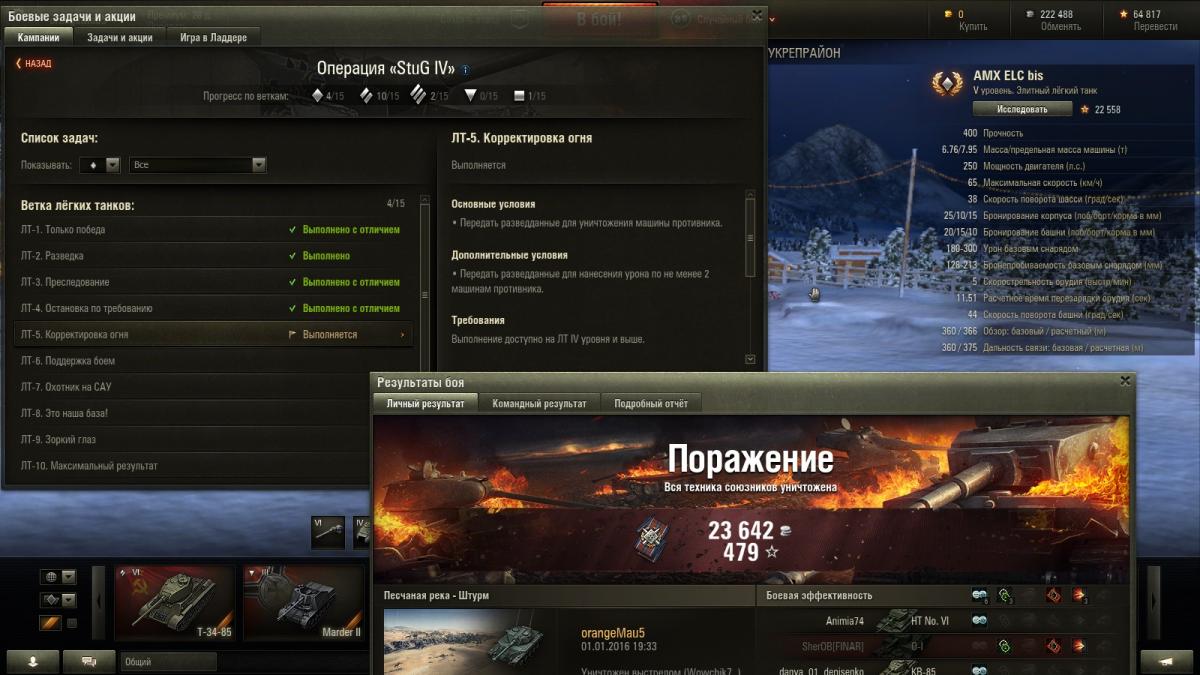Click the gold coins balance icon
Screen dimensions: 1200x675
(947, 14)
